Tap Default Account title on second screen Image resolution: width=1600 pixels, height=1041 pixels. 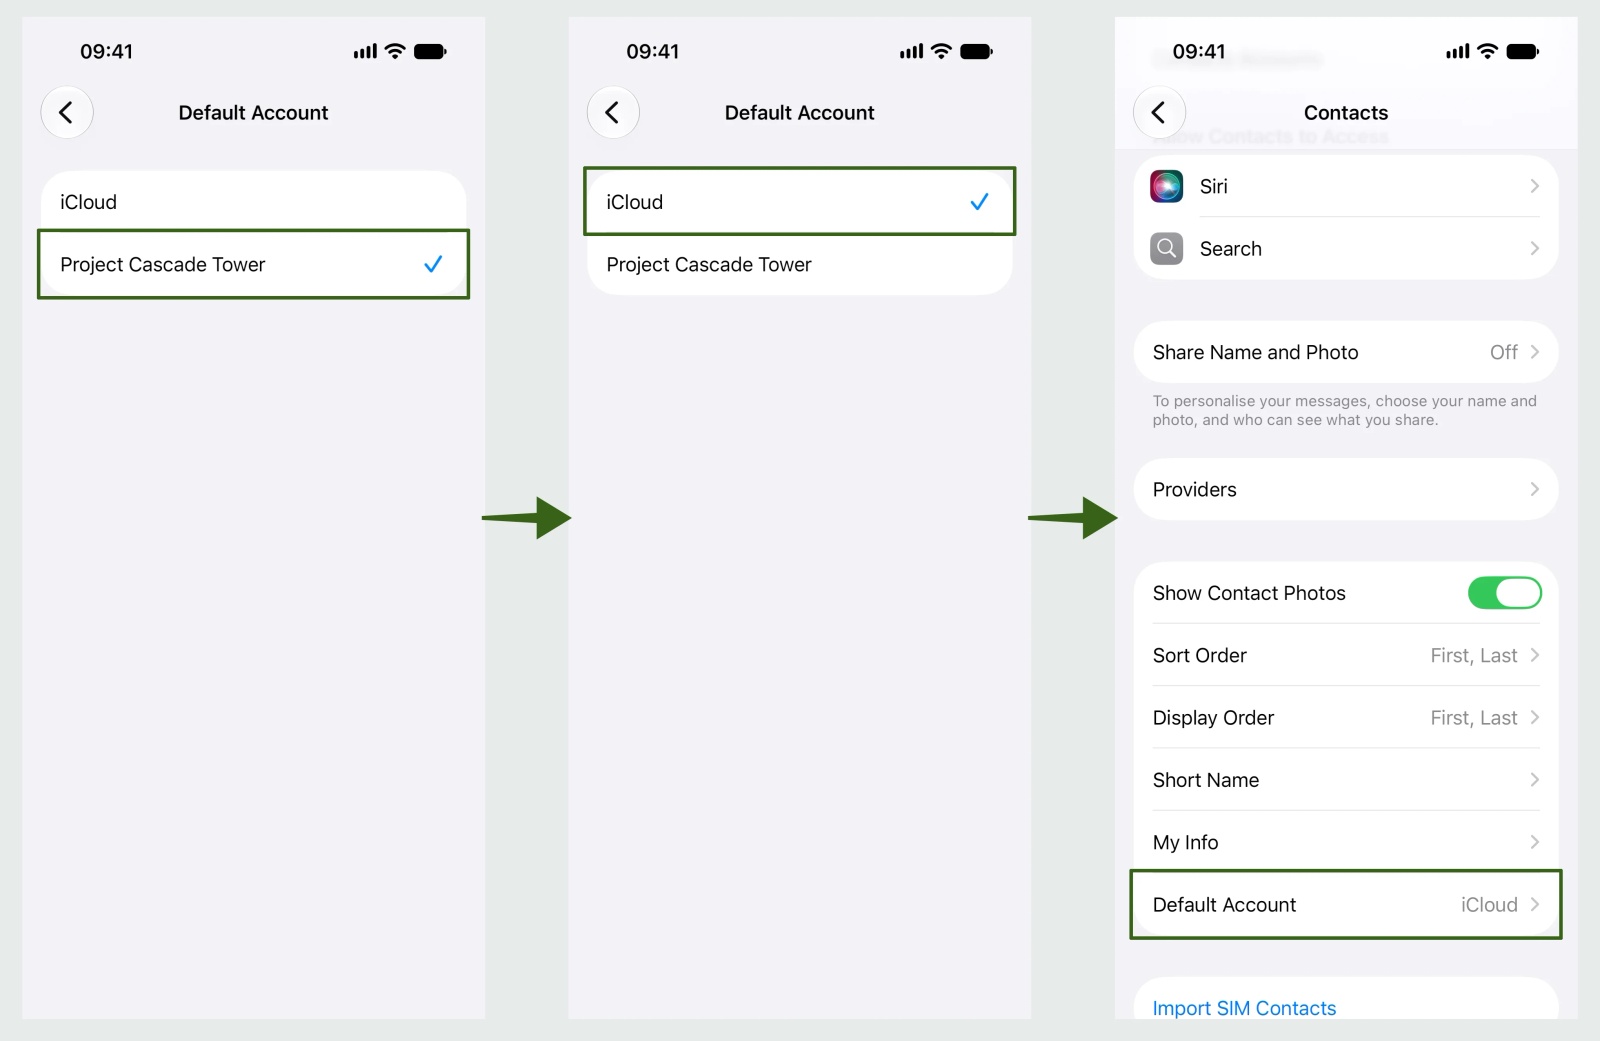click(x=799, y=112)
